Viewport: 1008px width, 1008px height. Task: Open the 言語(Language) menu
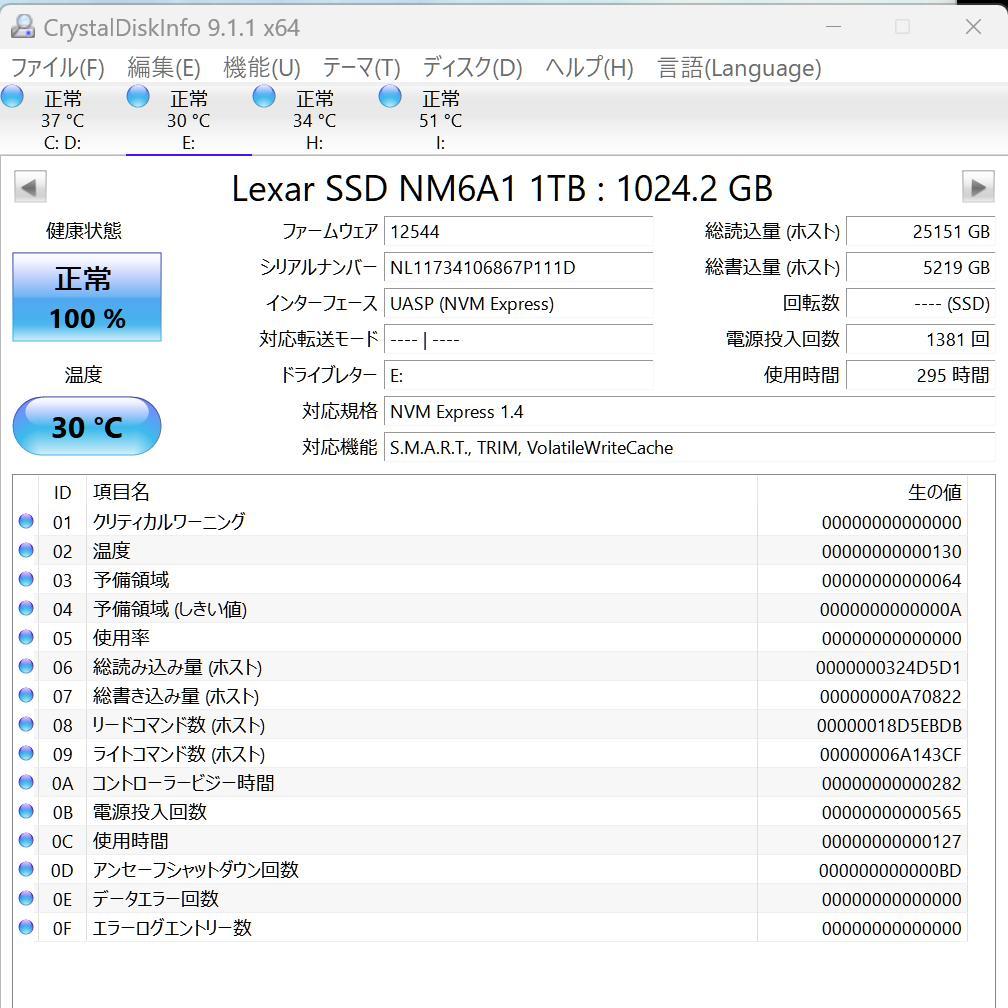click(x=738, y=68)
